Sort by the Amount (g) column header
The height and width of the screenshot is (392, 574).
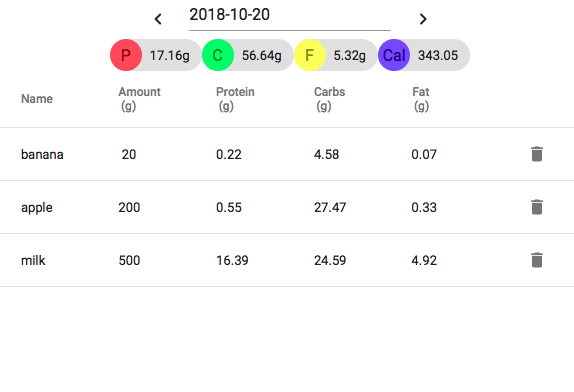click(139, 99)
